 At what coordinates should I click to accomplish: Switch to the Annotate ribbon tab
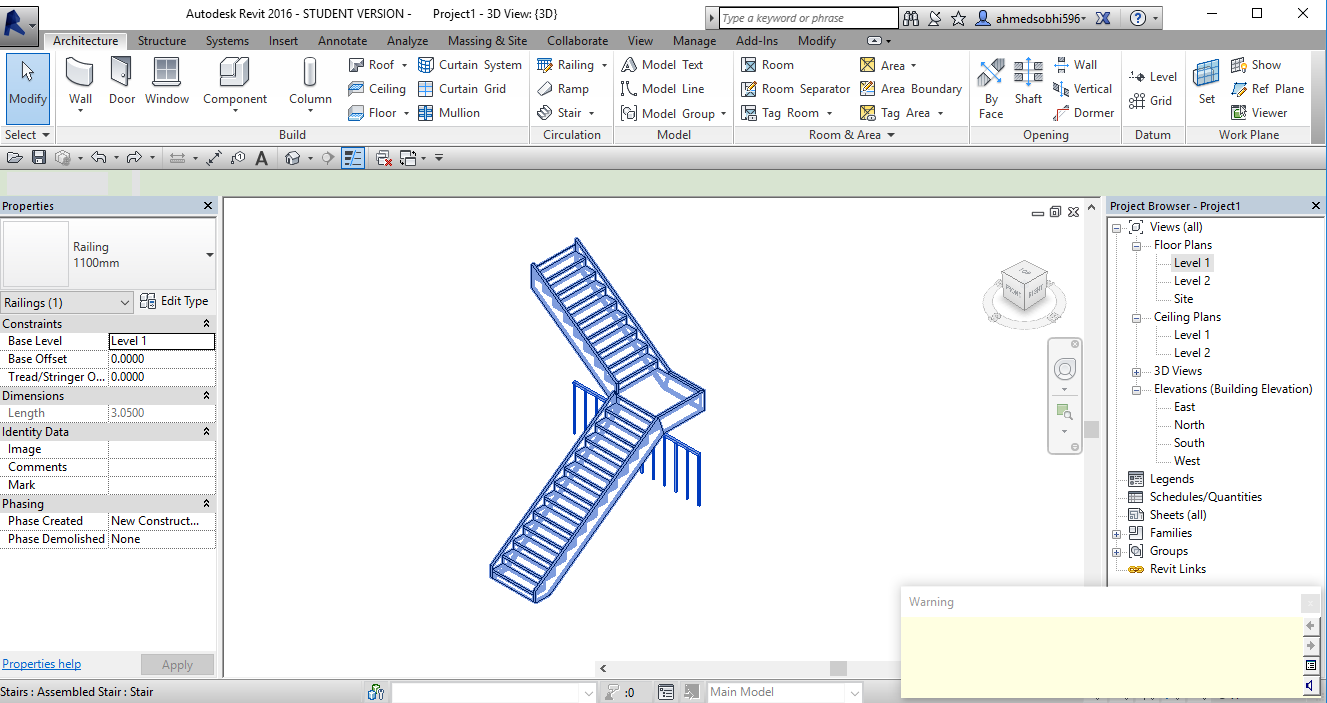coord(342,41)
